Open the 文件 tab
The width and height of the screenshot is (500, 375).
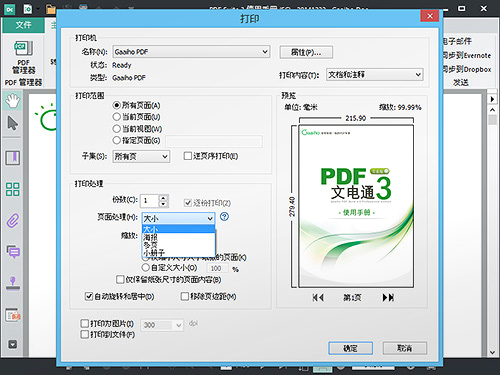(x=23, y=25)
